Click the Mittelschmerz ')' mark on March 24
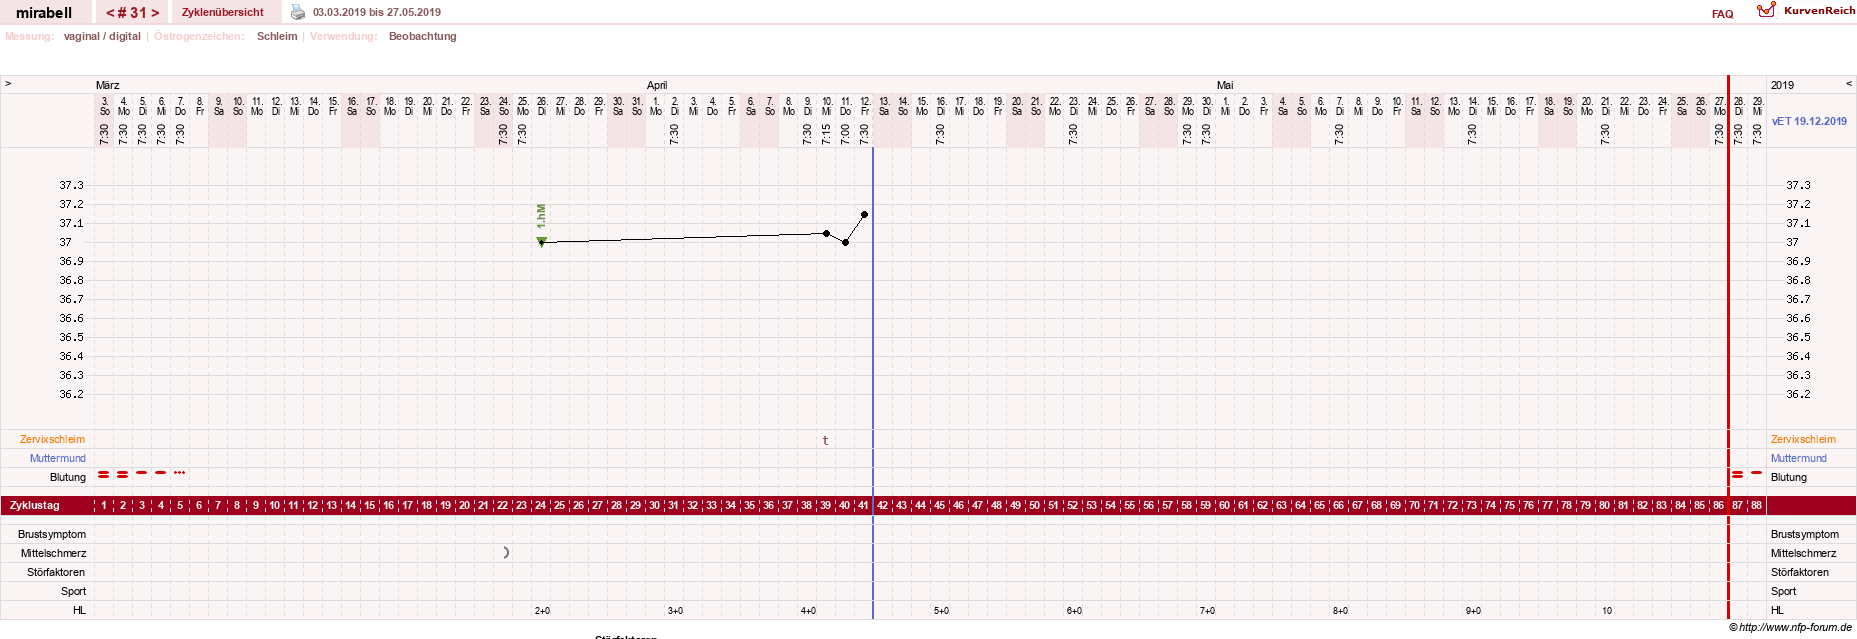The image size is (1857, 639). tap(506, 552)
